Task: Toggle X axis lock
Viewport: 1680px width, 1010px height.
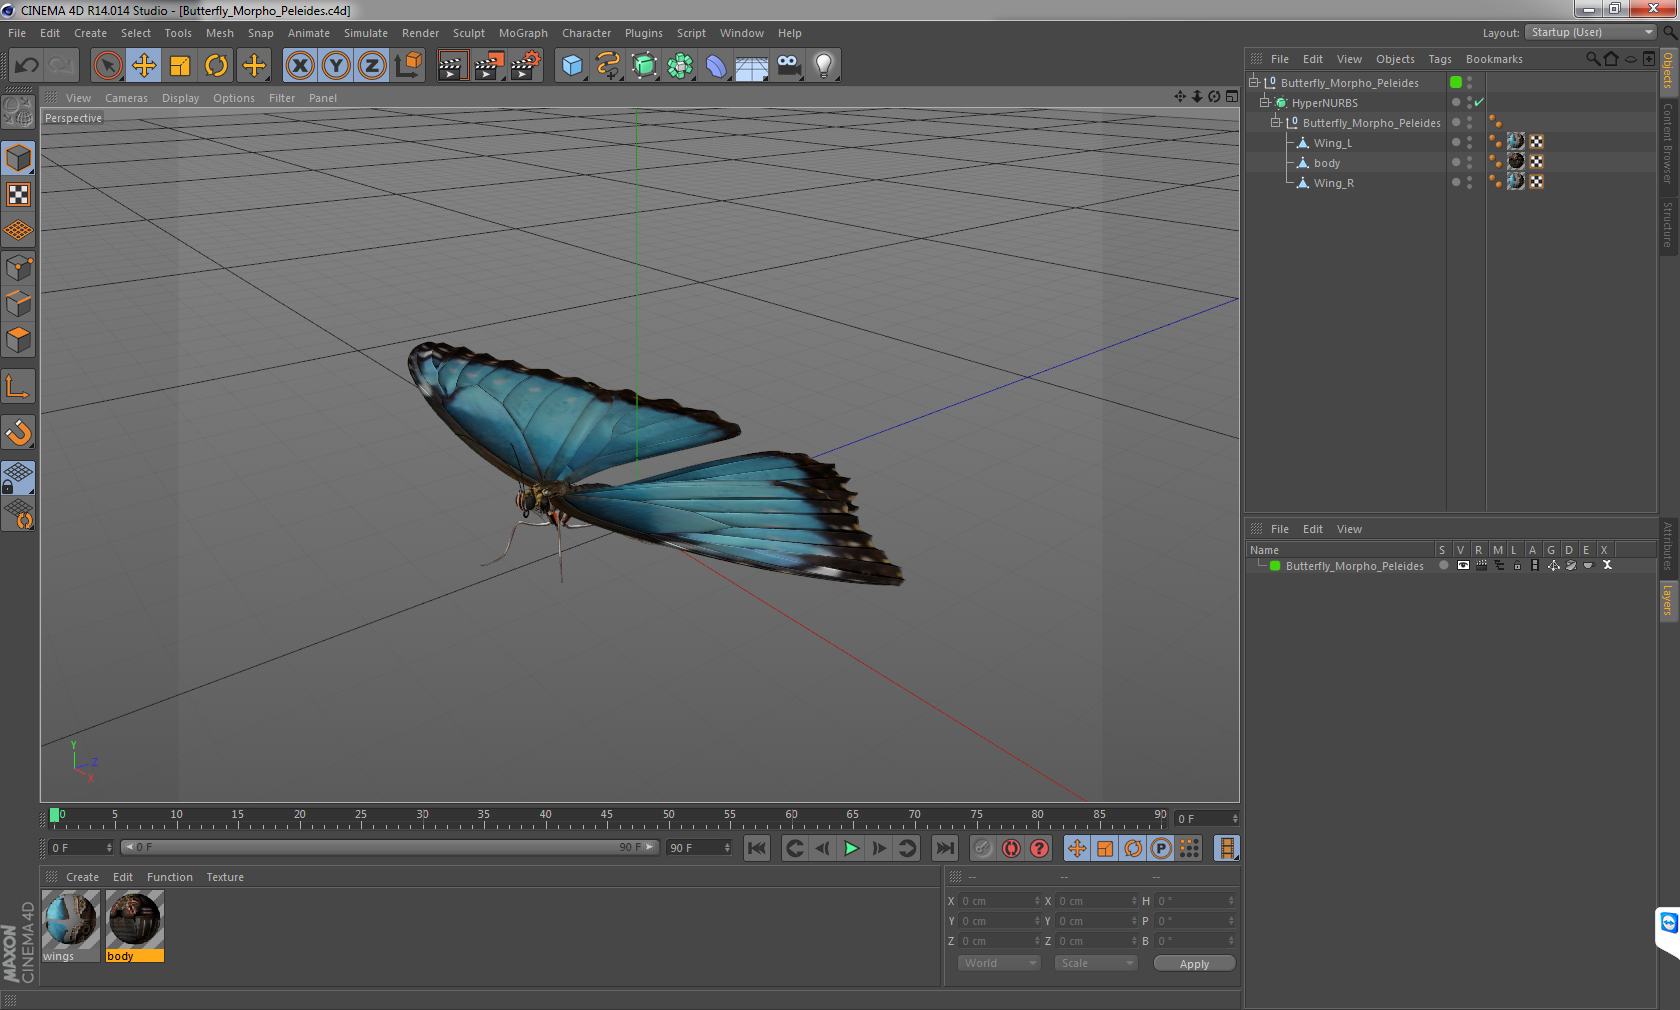Action: 300,66
